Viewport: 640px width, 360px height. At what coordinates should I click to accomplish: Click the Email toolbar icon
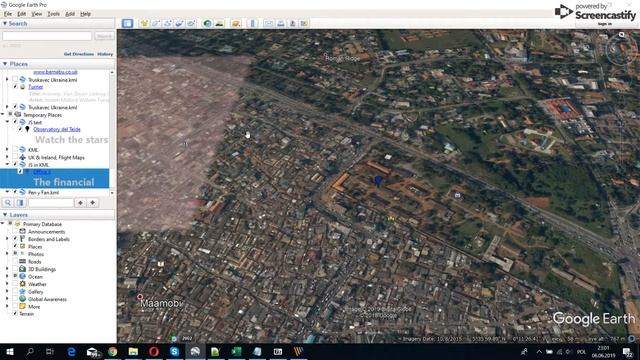(269, 23)
